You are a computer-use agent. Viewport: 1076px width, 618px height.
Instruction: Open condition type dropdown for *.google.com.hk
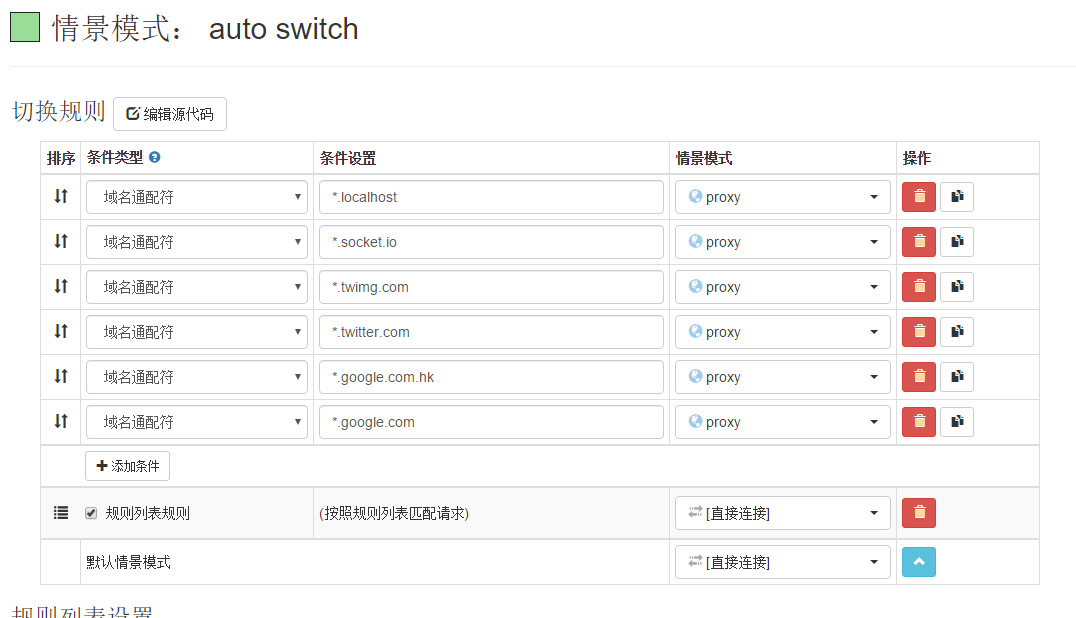[197, 377]
